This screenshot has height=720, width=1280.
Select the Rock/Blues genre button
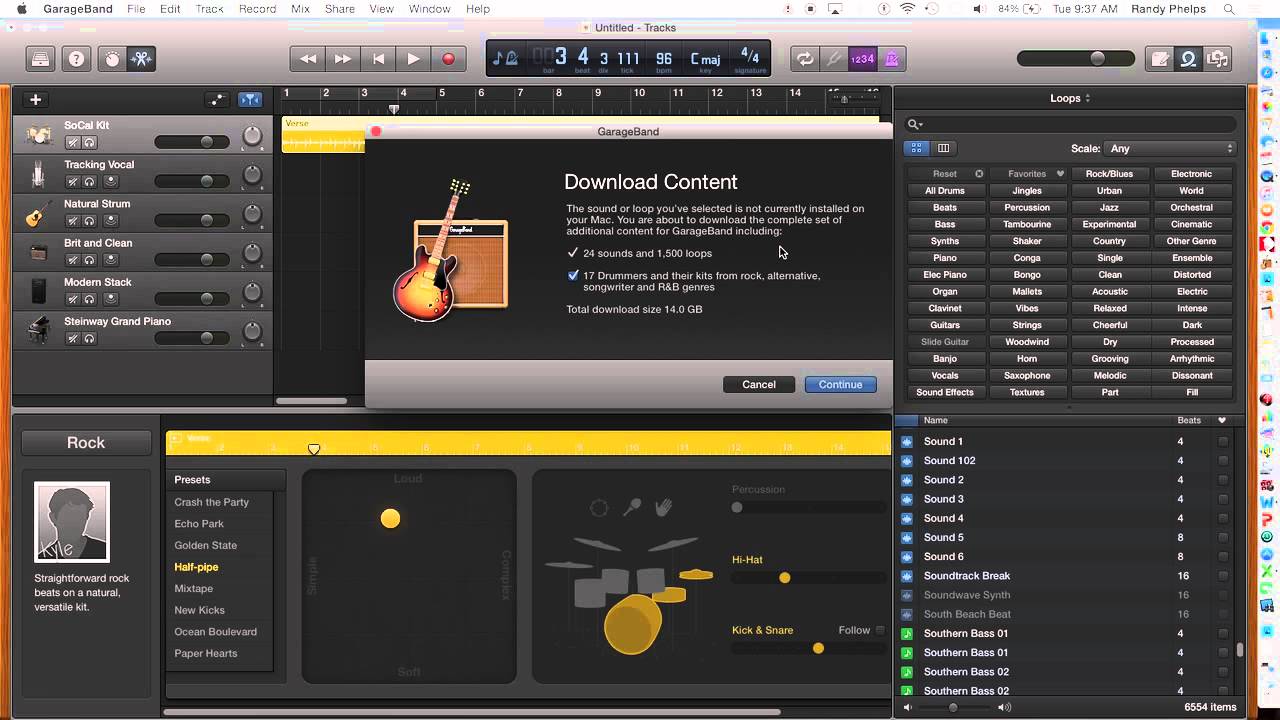coord(1109,174)
